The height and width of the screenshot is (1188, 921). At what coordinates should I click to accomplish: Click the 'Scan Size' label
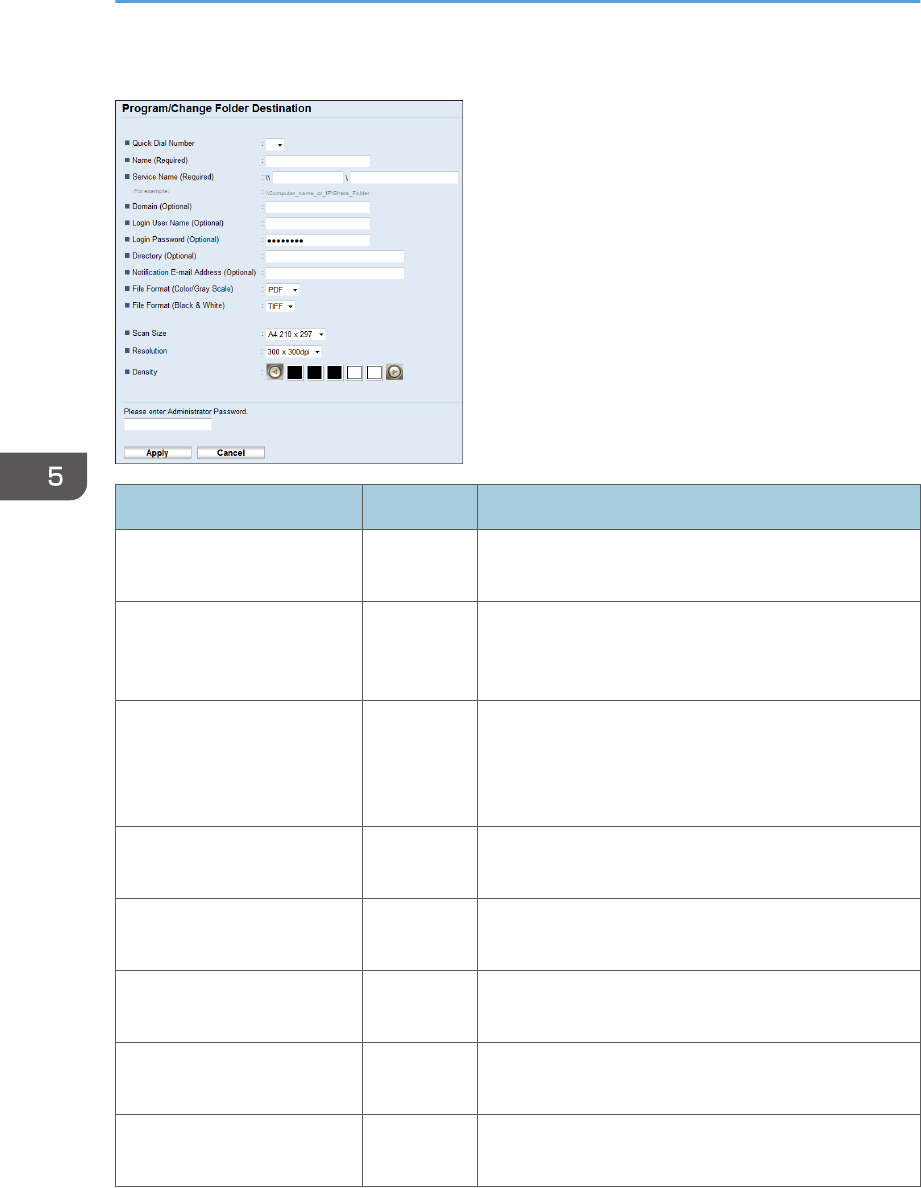pyautogui.click(x=149, y=333)
